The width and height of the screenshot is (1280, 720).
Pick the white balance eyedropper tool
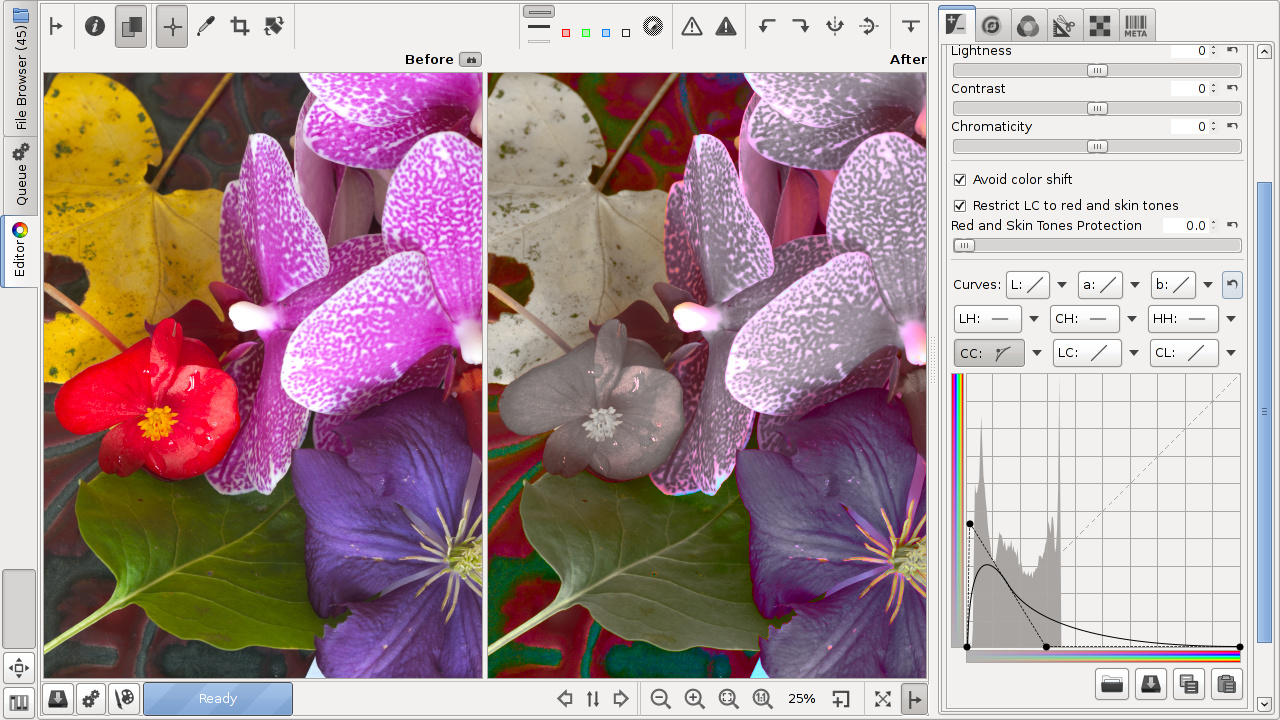coord(206,27)
